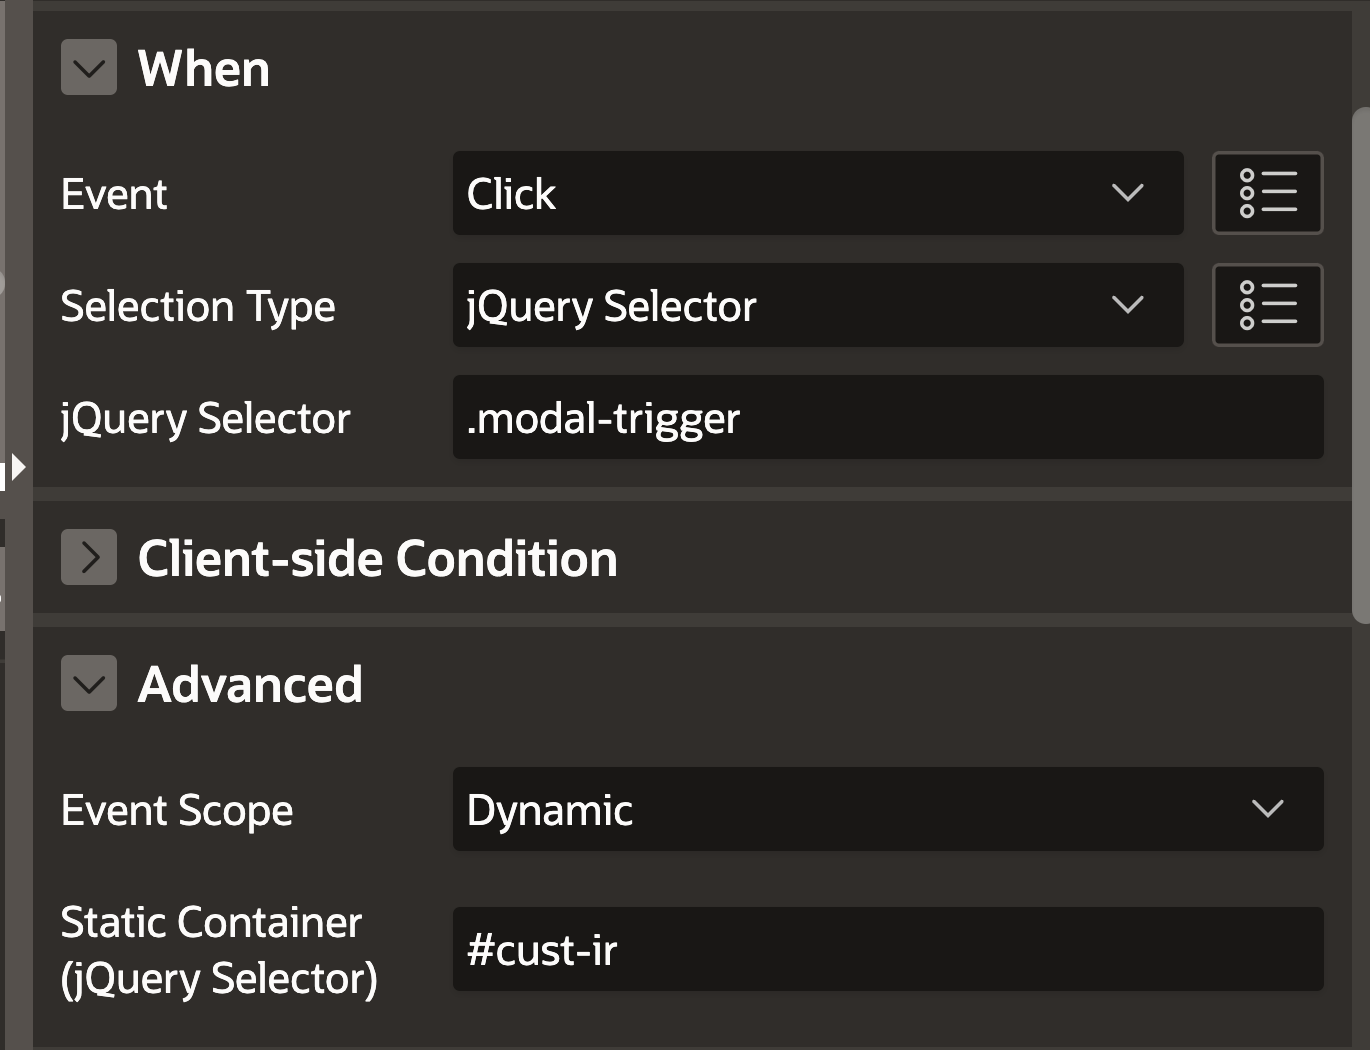Click the Static Container (jQuery Selector) label
Image resolution: width=1370 pixels, height=1050 pixels.
click(x=218, y=950)
